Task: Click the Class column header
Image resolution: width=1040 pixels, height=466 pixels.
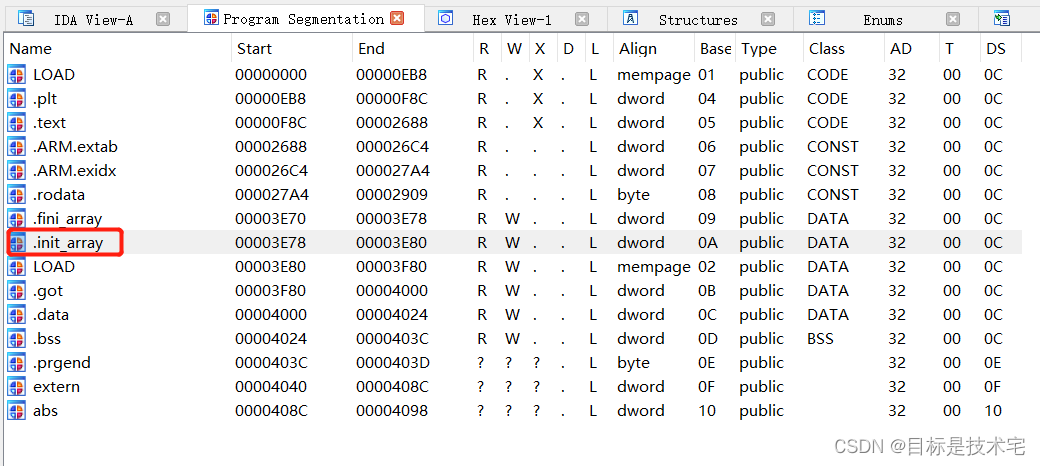Action: [826, 49]
